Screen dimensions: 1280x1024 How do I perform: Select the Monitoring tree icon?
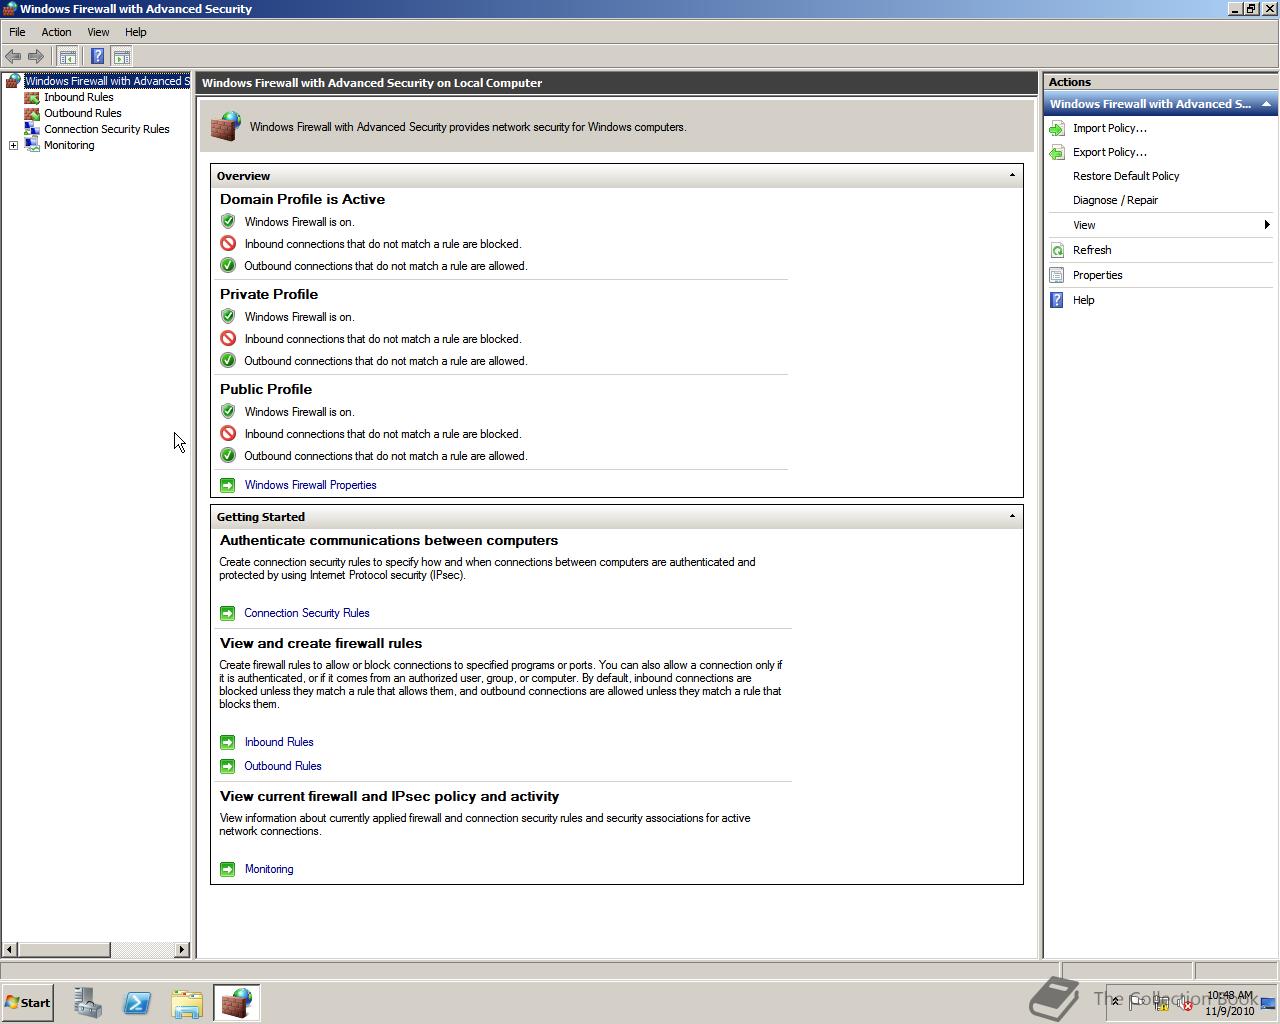click(x=32, y=145)
